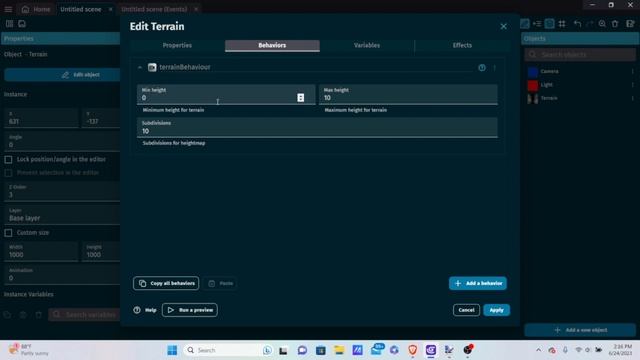The width and height of the screenshot is (640, 360).
Task: Close the Edit Terrain dialog
Action: pos(503,27)
